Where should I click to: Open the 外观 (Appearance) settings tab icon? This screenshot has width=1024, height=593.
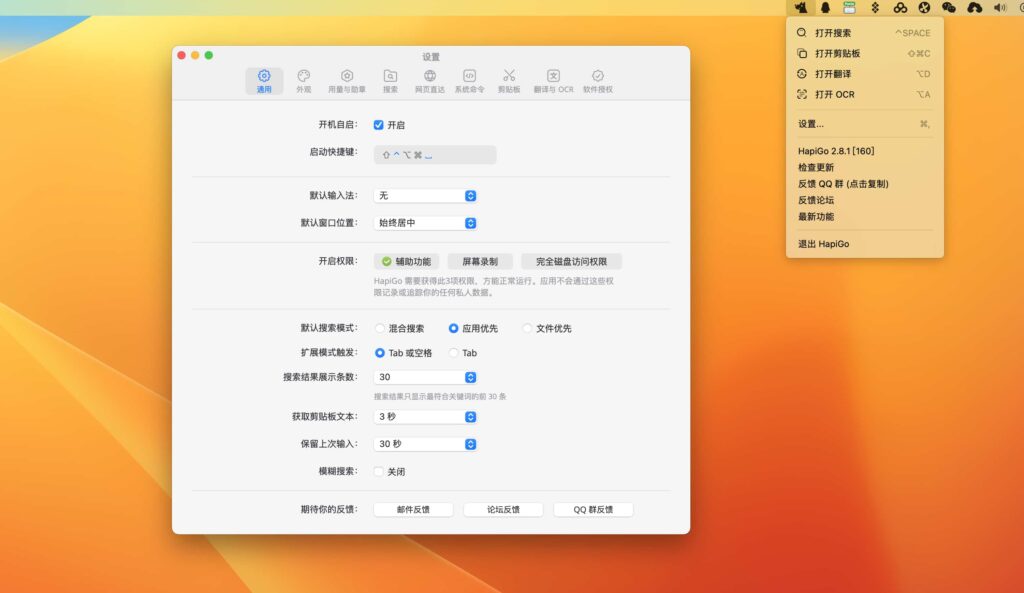tap(304, 80)
